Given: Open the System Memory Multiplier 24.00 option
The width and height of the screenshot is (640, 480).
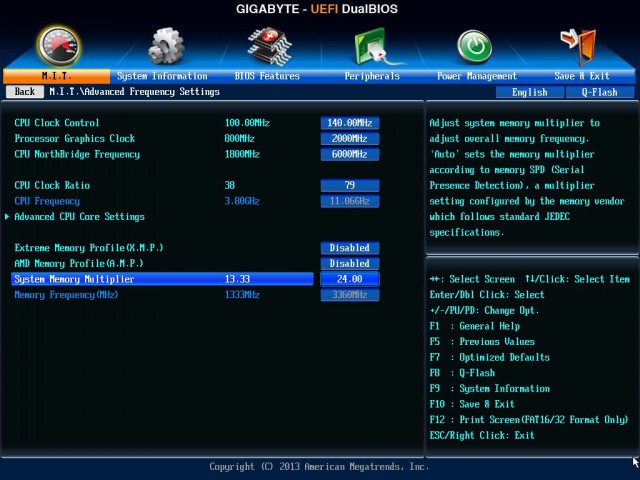Looking at the screenshot, I should point(350,279).
